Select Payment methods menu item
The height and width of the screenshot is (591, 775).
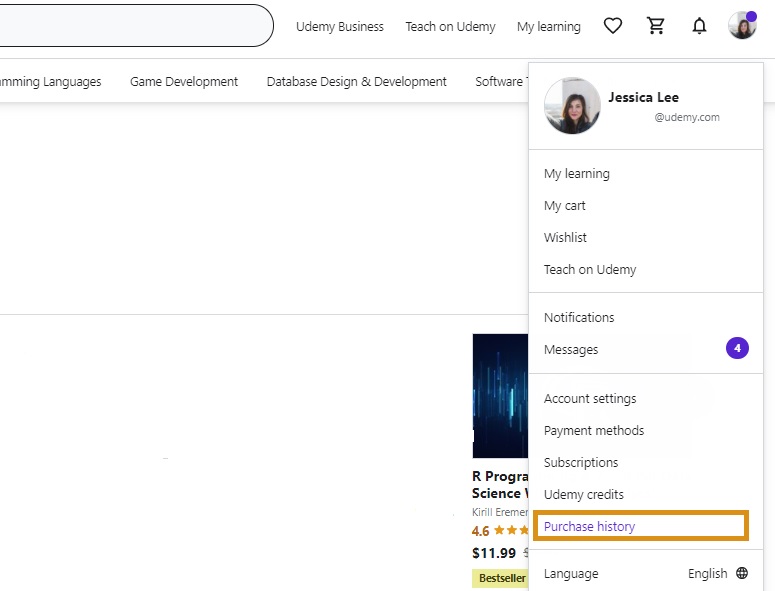pos(594,431)
